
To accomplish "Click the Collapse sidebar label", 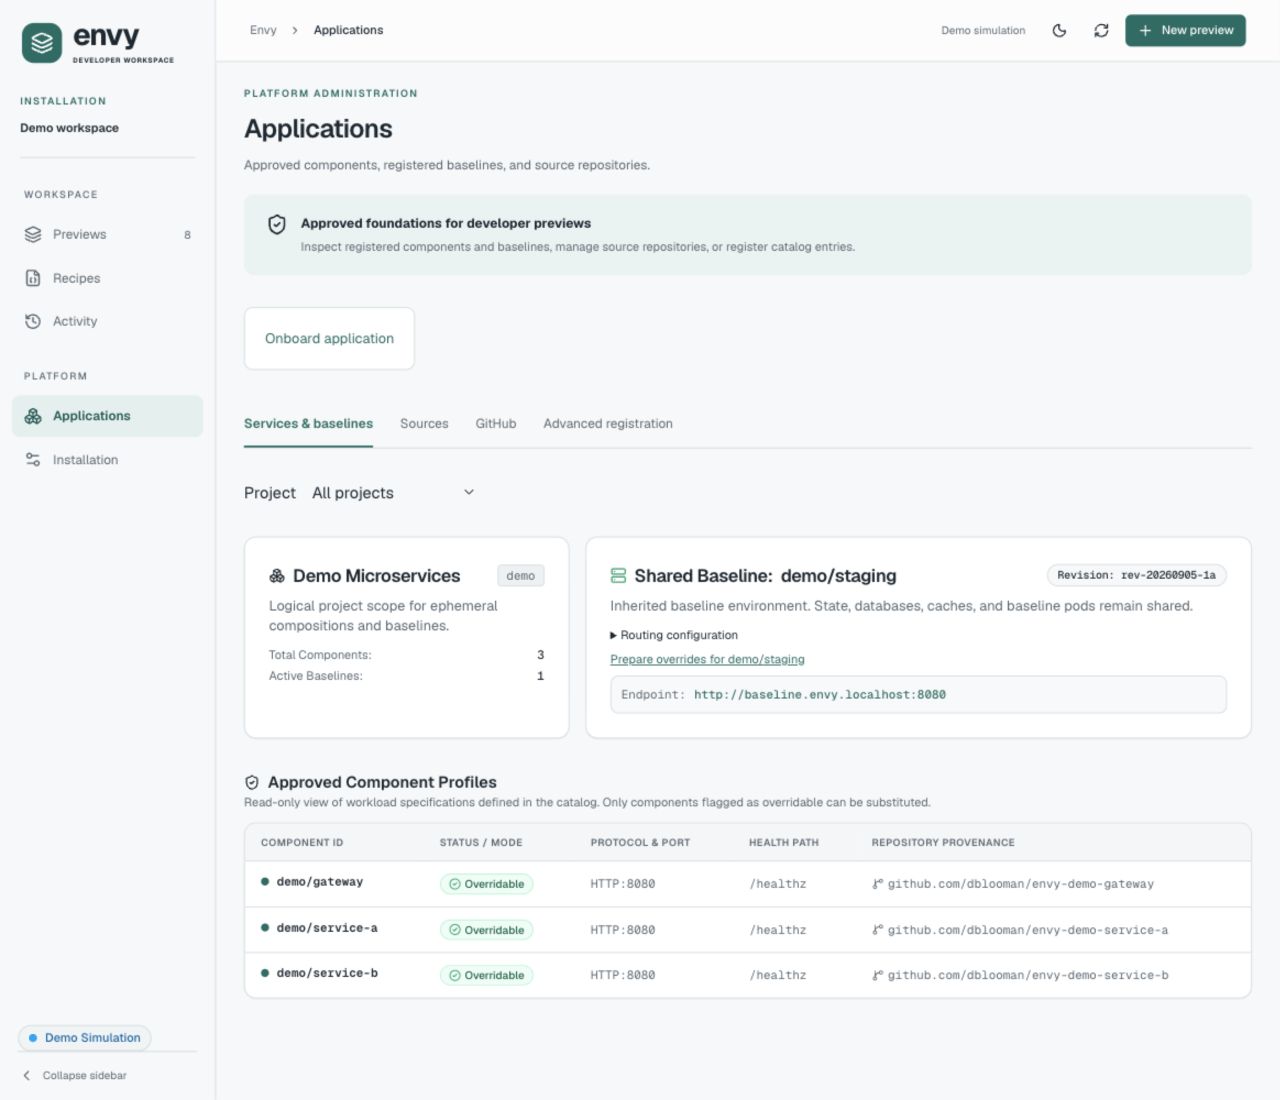I will point(85,1076).
